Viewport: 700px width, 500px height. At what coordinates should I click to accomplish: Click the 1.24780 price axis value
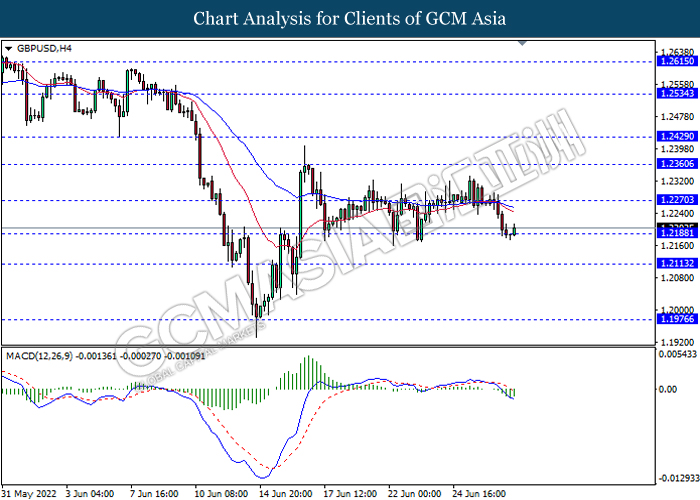click(678, 117)
